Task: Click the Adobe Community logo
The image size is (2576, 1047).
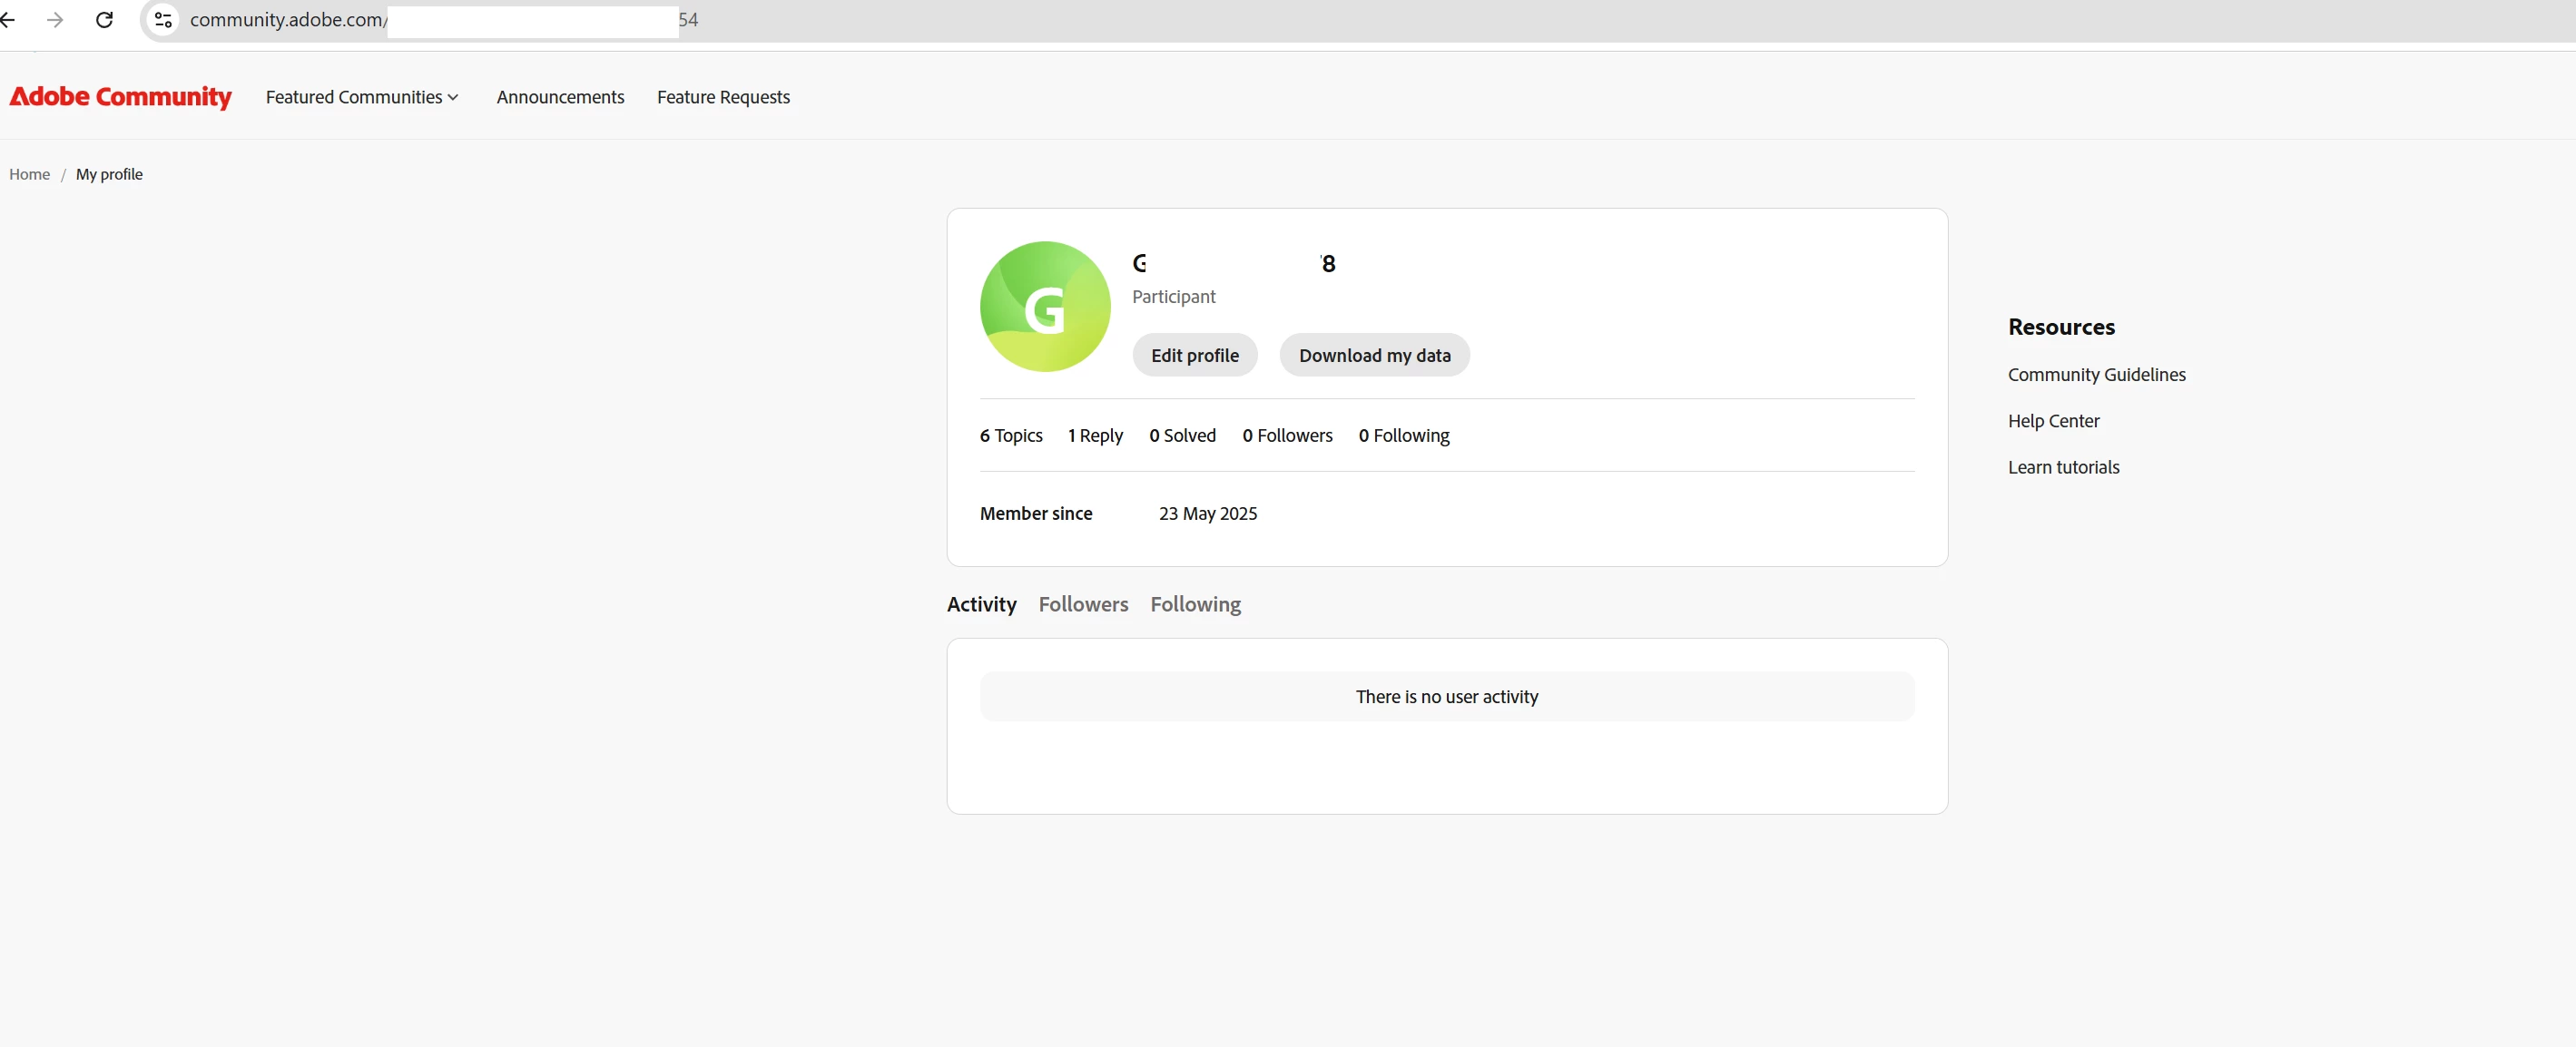Action: pyautogui.click(x=120, y=97)
